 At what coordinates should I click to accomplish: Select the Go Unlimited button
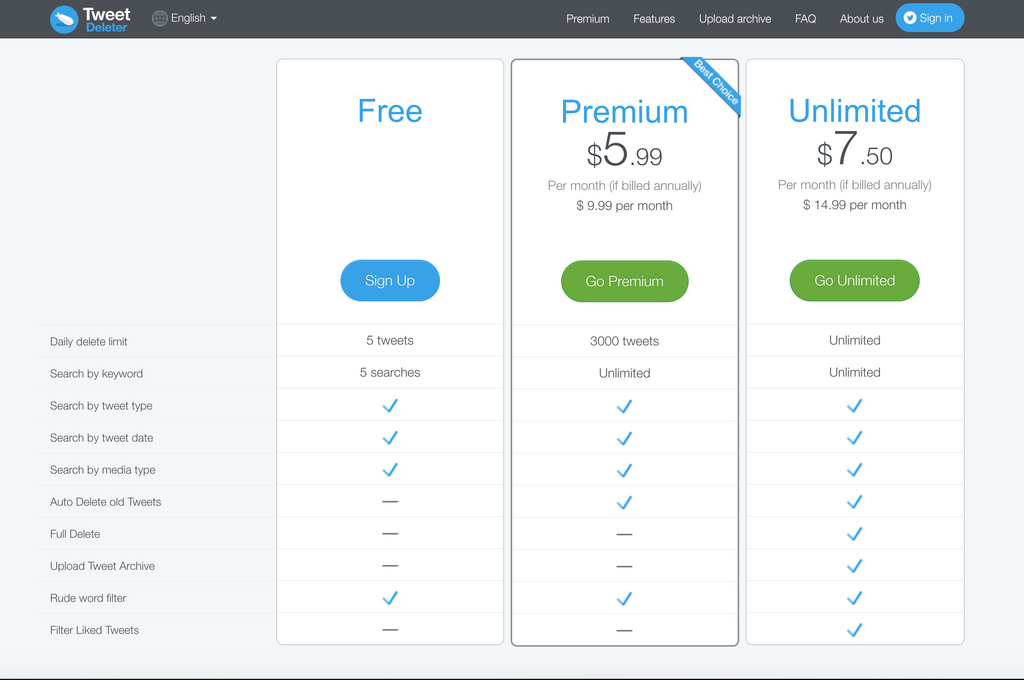(854, 281)
